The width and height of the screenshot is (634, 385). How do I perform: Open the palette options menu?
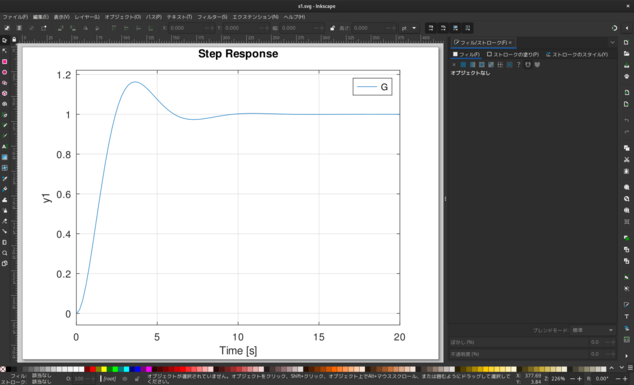point(630,368)
